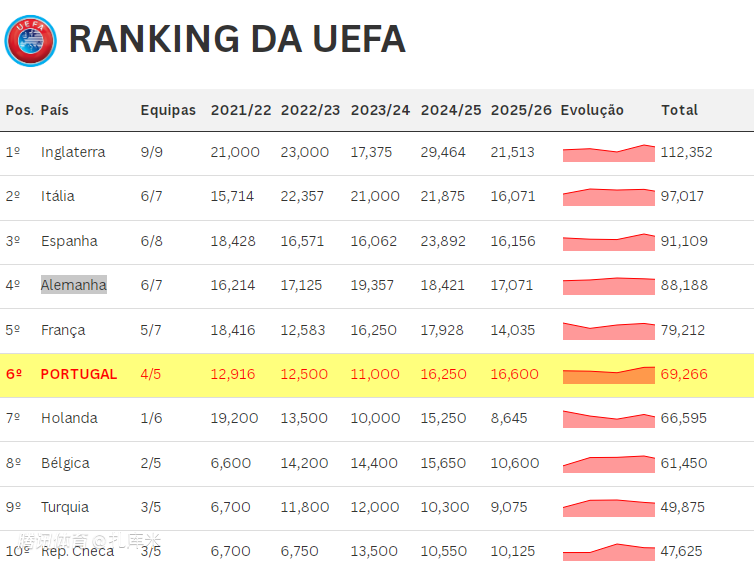The height and width of the screenshot is (565, 756).
Task: Click Portugal's highlighted evolution chart
Action: click(x=608, y=375)
